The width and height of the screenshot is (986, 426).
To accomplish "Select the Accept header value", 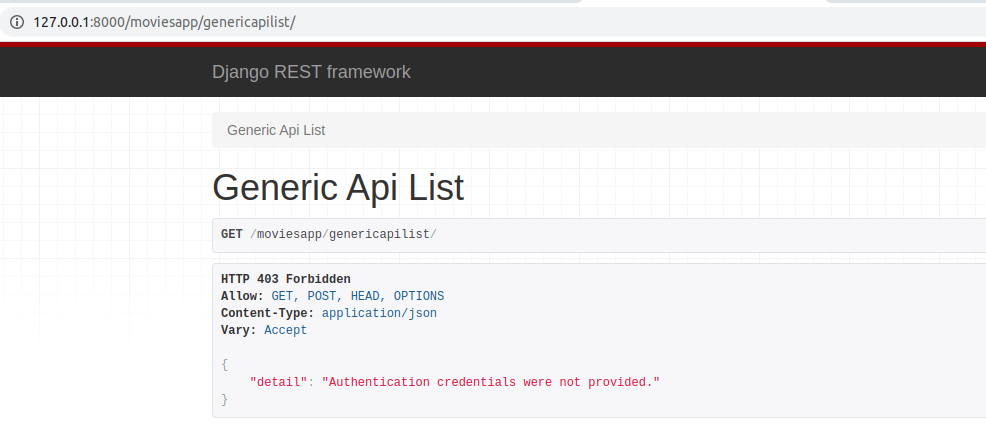I will (x=285, y=330).
